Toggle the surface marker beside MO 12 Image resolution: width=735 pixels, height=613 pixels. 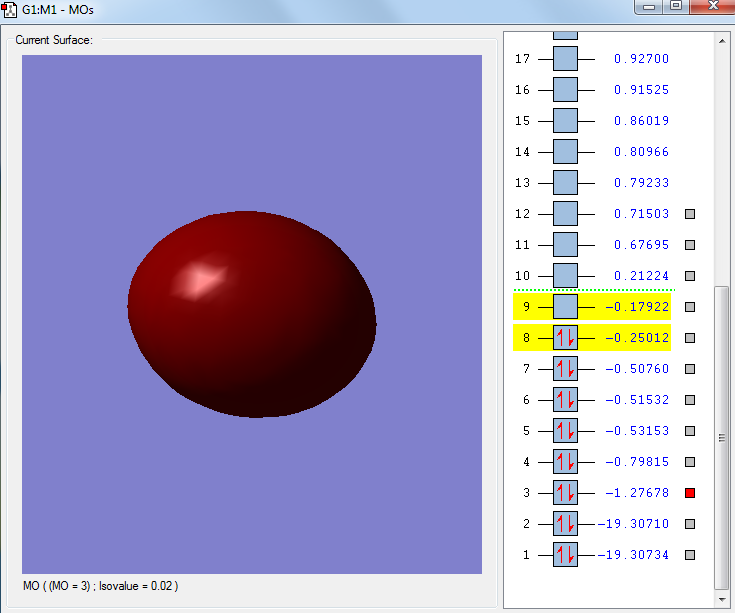690,214
